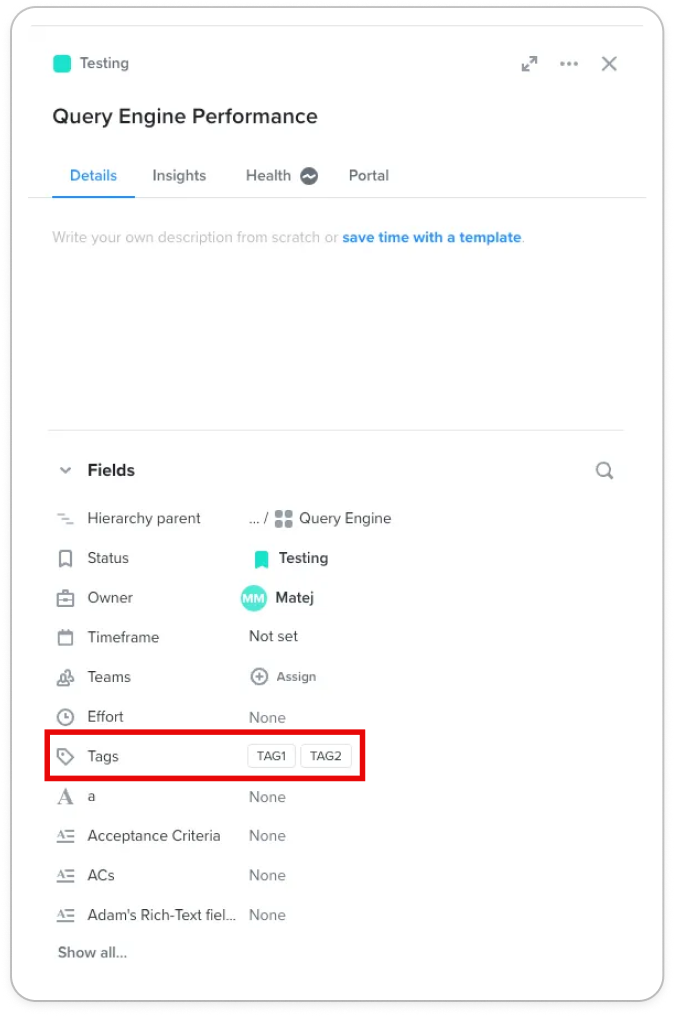The height and width of the screenshot is (1016, 675).
Task: Search fields with magnifier icon
Action: (604, 470)
